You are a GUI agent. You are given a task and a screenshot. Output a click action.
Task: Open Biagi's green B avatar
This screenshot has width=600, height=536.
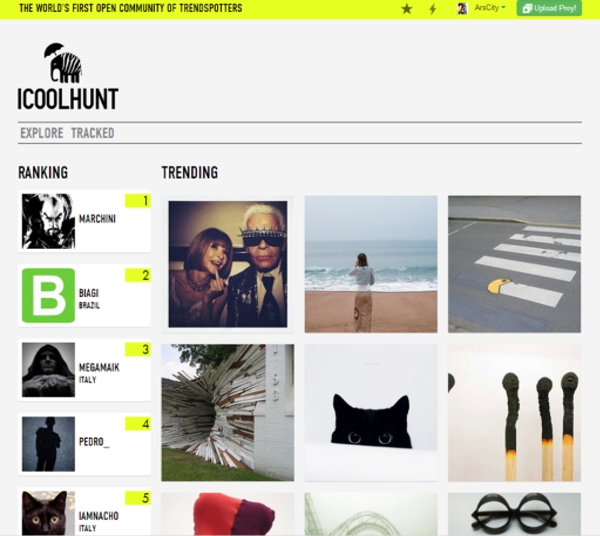[x=48, y=295]
